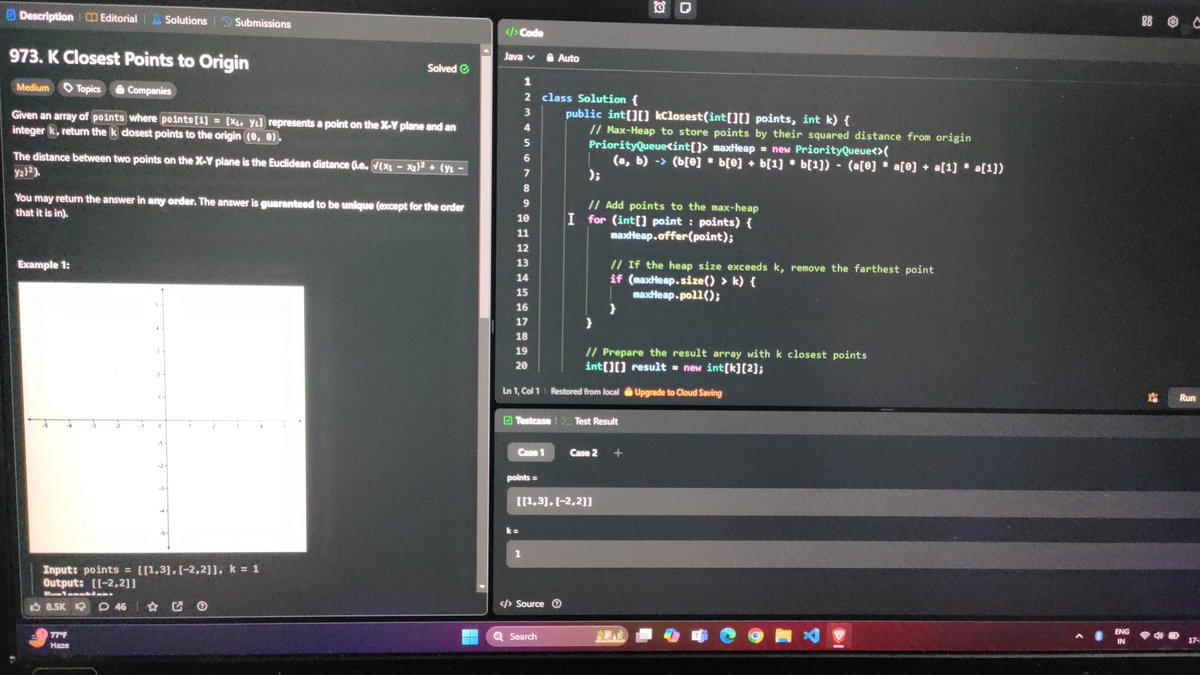The image size is (1200, 675).
Task: Expand hidden system tray icons
Action: click(x=1080, y=637)
